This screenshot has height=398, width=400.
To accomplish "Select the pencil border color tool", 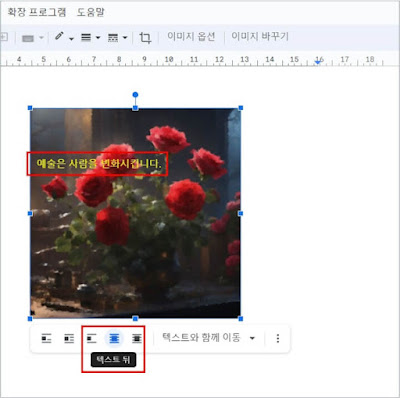I will [59, 36].
